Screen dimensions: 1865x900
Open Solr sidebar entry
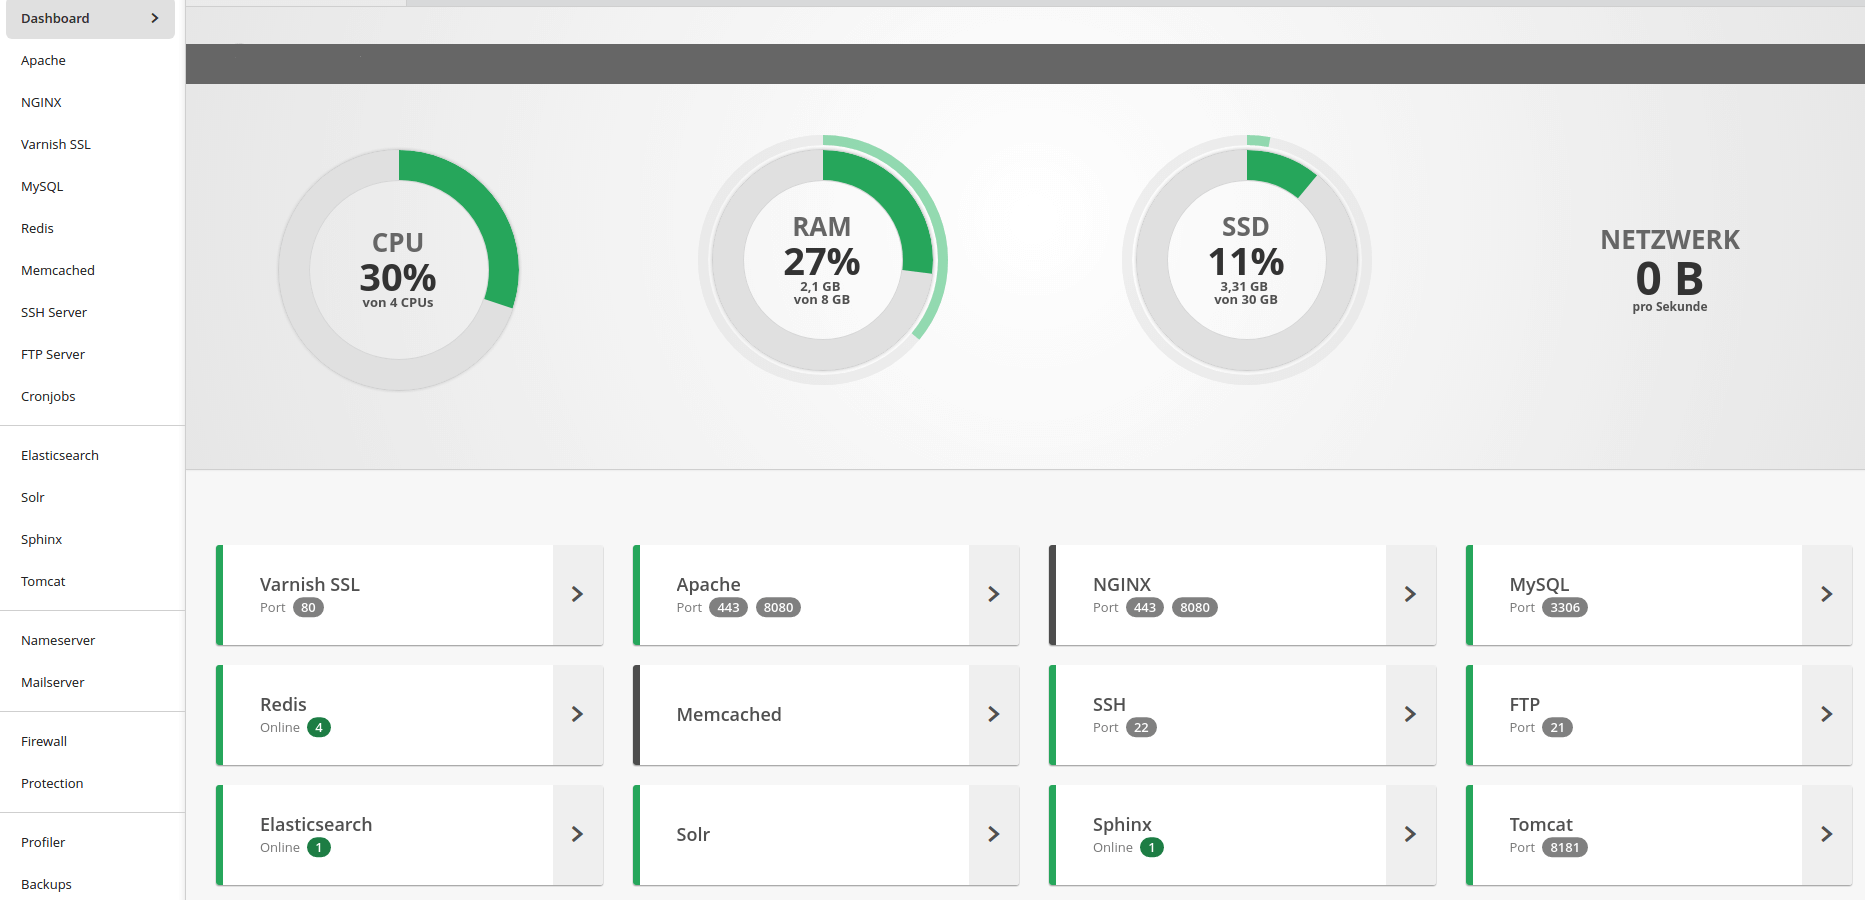[33, 497]
